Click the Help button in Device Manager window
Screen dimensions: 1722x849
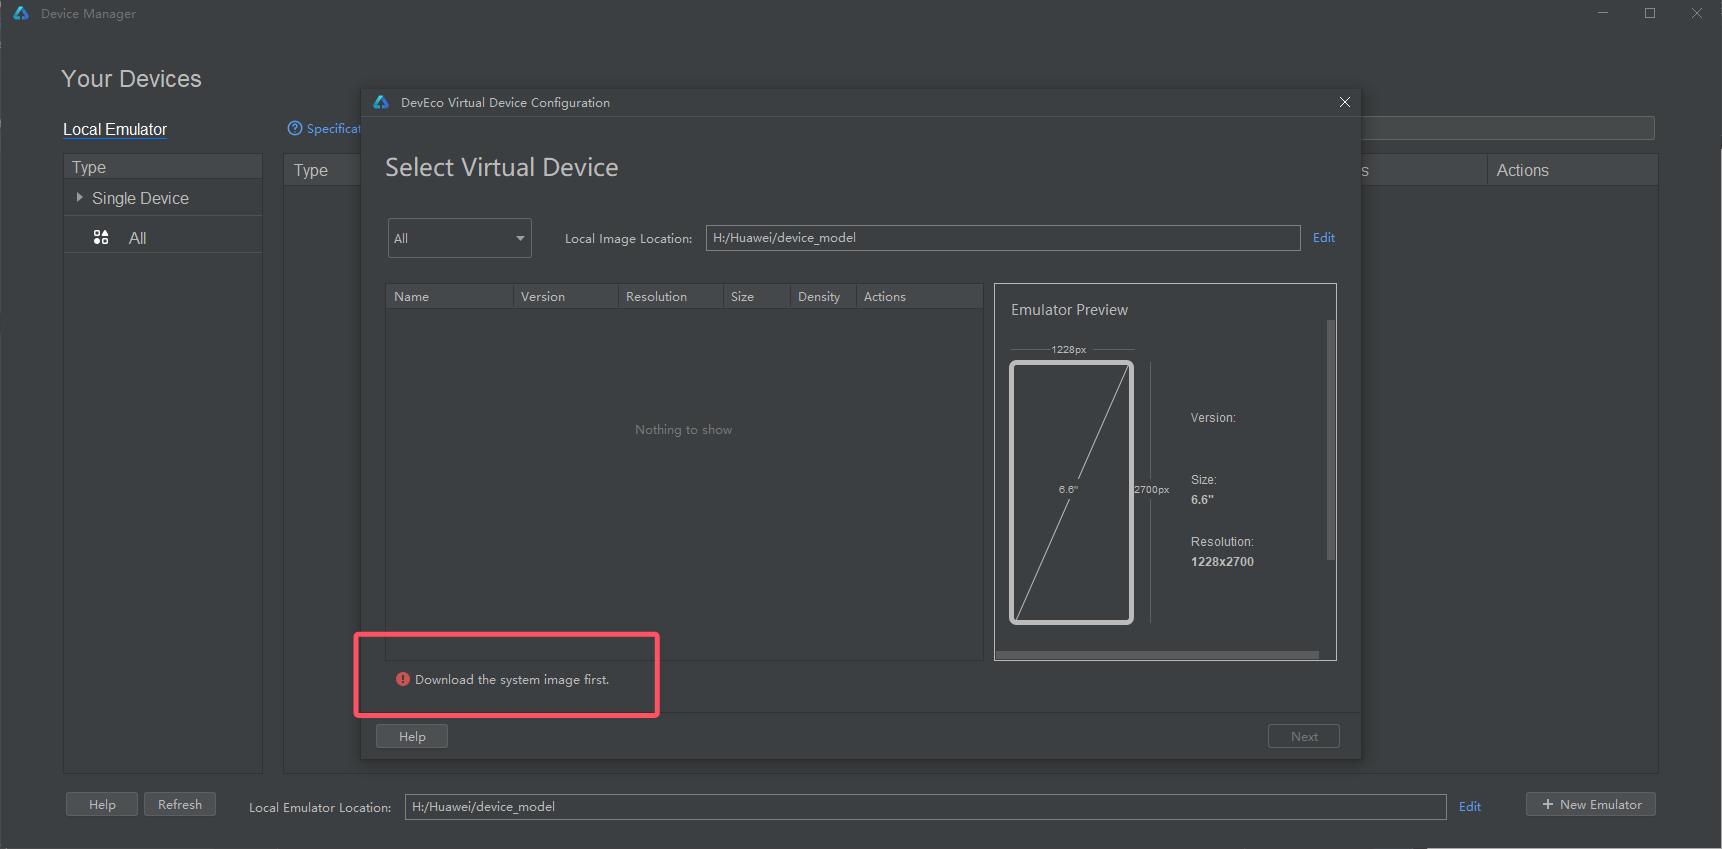click(x=102, y=804)
